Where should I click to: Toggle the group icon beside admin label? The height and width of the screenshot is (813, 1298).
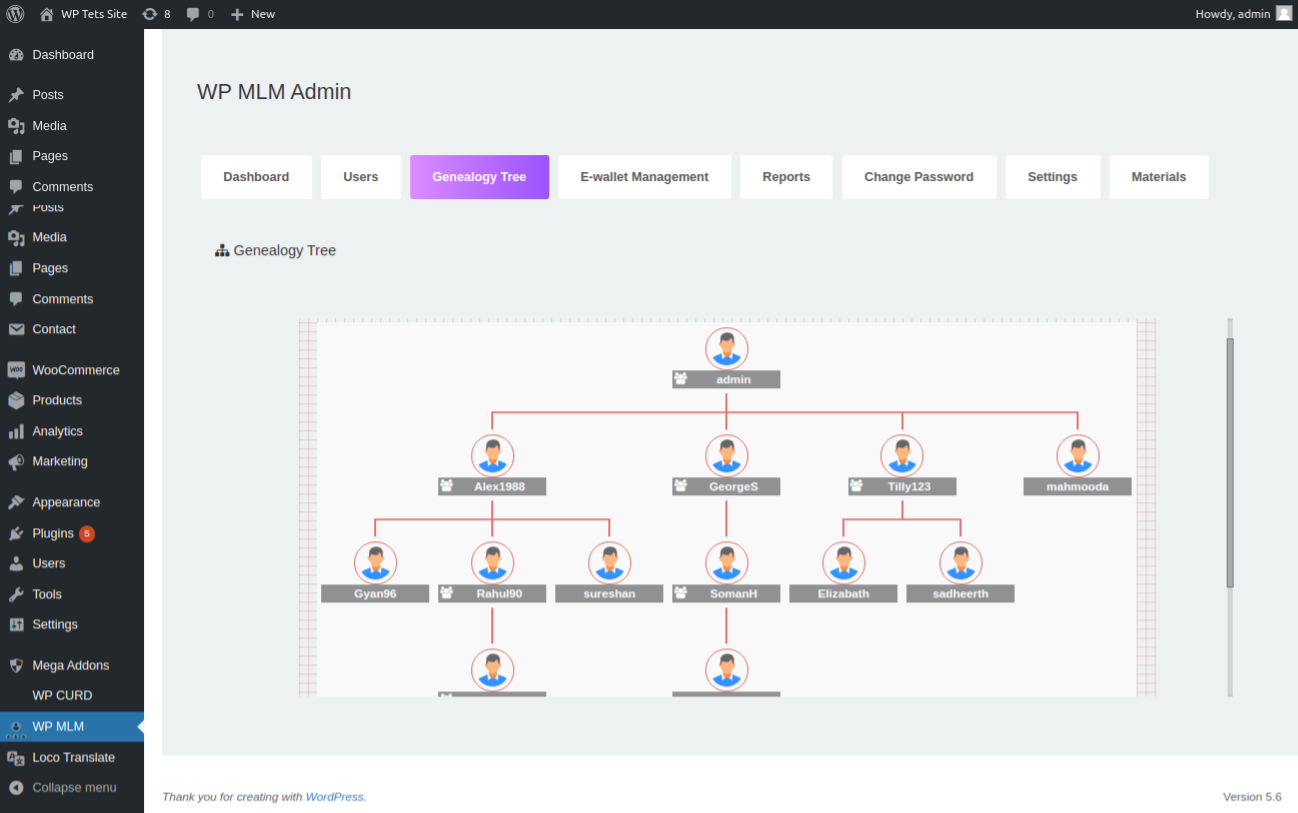(681, 379)
